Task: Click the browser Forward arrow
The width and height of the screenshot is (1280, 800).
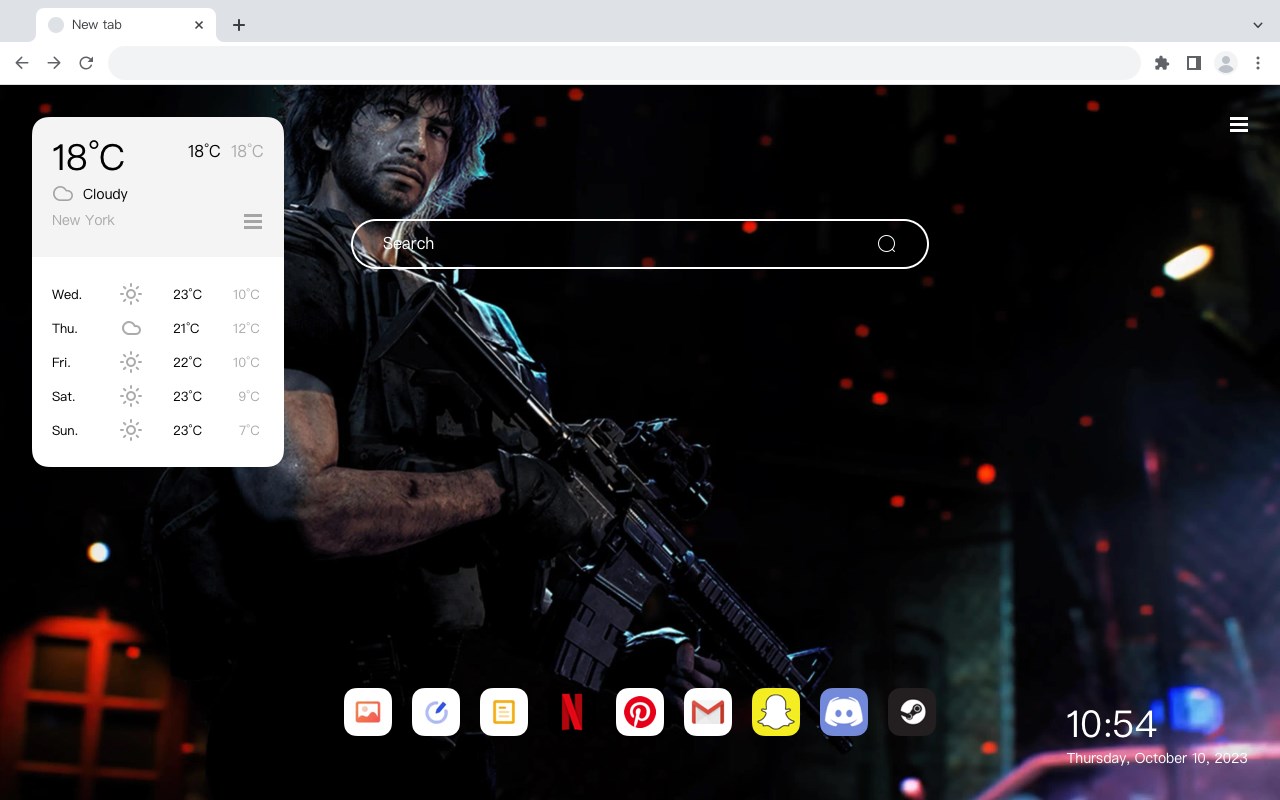Action: coord(54,63)
